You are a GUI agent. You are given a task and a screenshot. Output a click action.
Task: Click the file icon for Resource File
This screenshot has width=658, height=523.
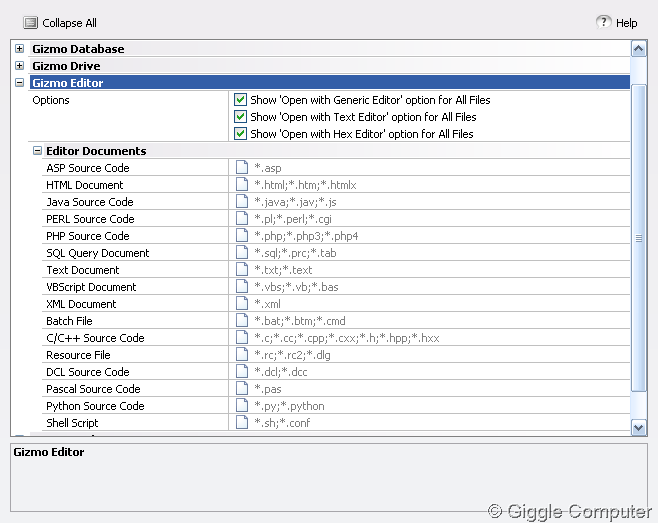[242, 354]
